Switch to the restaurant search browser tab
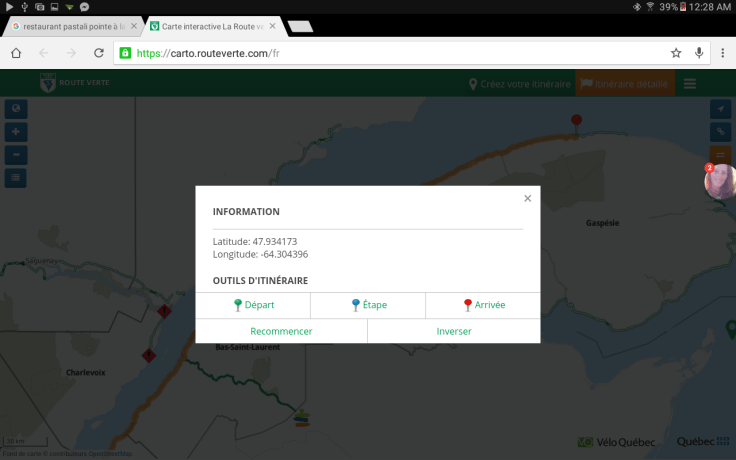 click(x=68, y=25)
